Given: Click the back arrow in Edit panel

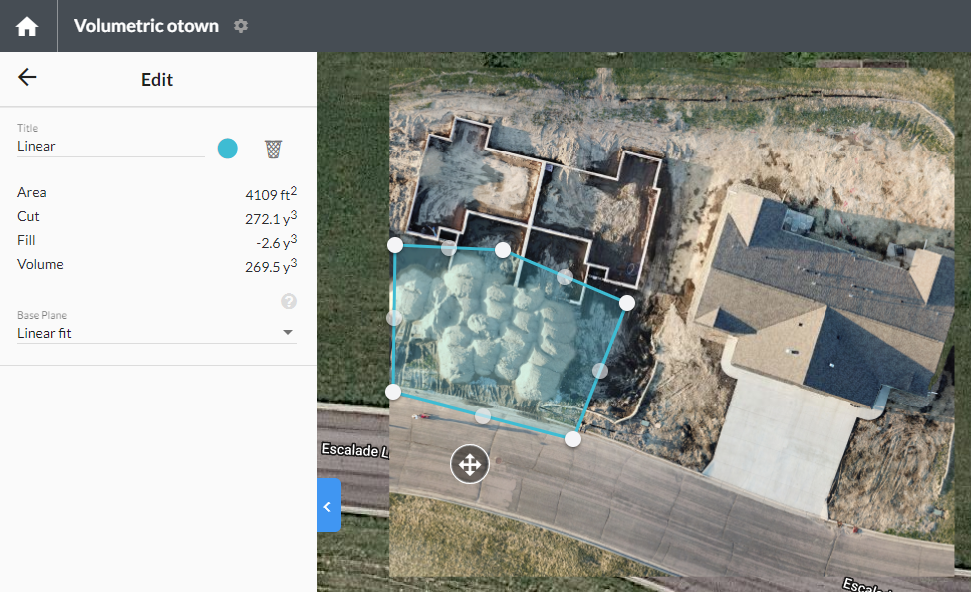Looking at the screenshot, I should click(27, 77).
